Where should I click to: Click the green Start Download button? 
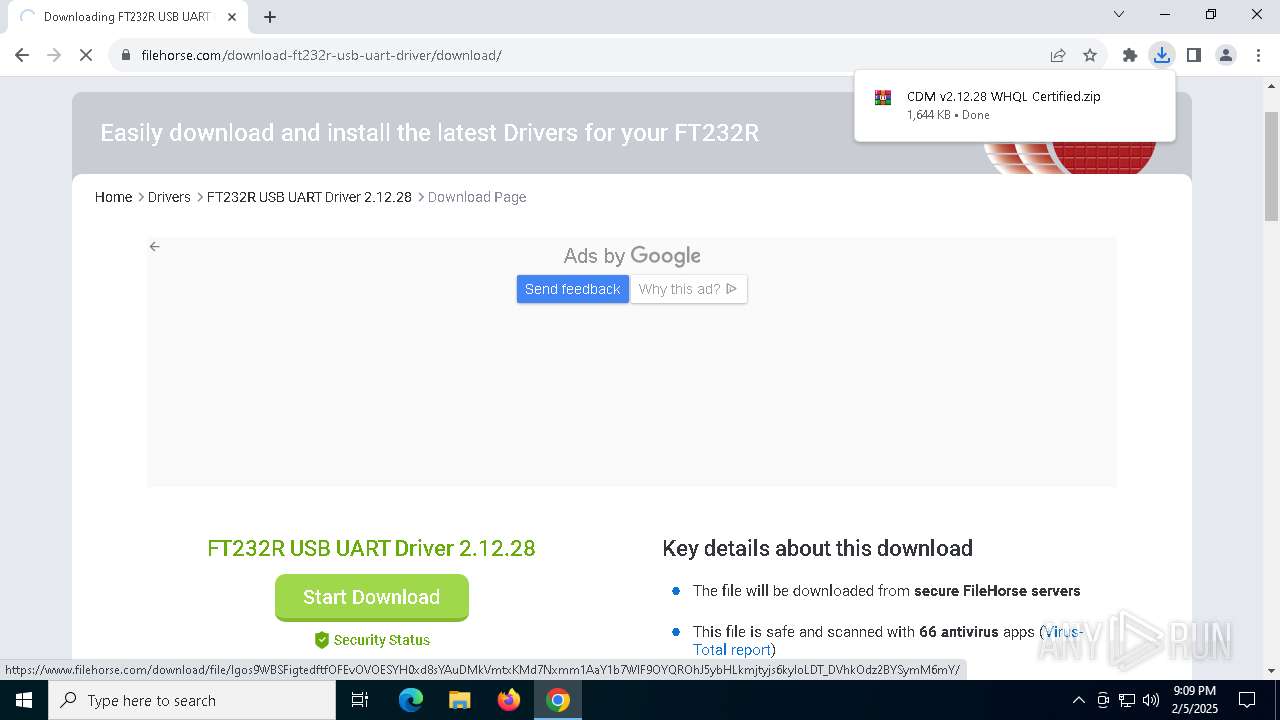point(372,597)
